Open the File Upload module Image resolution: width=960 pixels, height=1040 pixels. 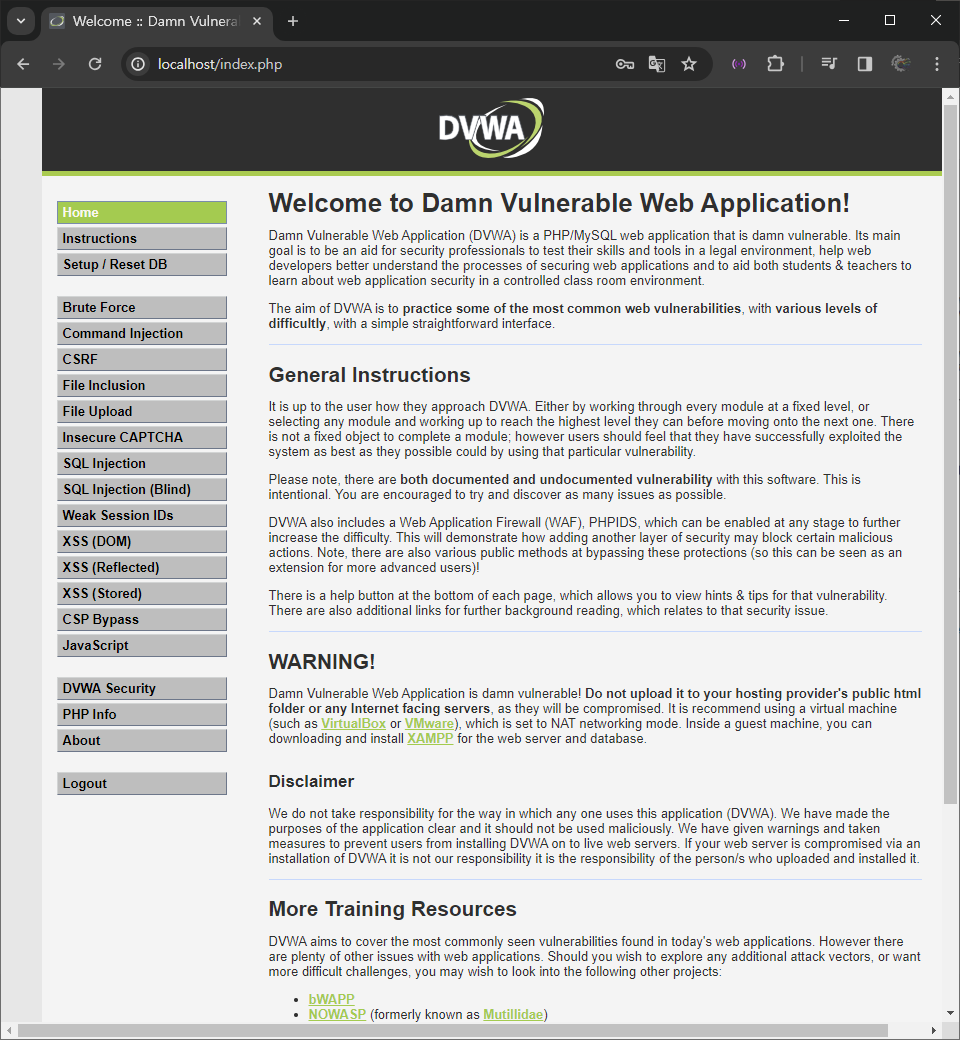142,411
